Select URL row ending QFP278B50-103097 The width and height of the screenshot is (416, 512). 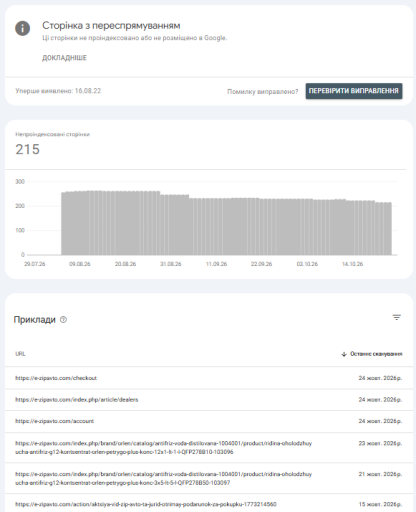coord(209,478)
